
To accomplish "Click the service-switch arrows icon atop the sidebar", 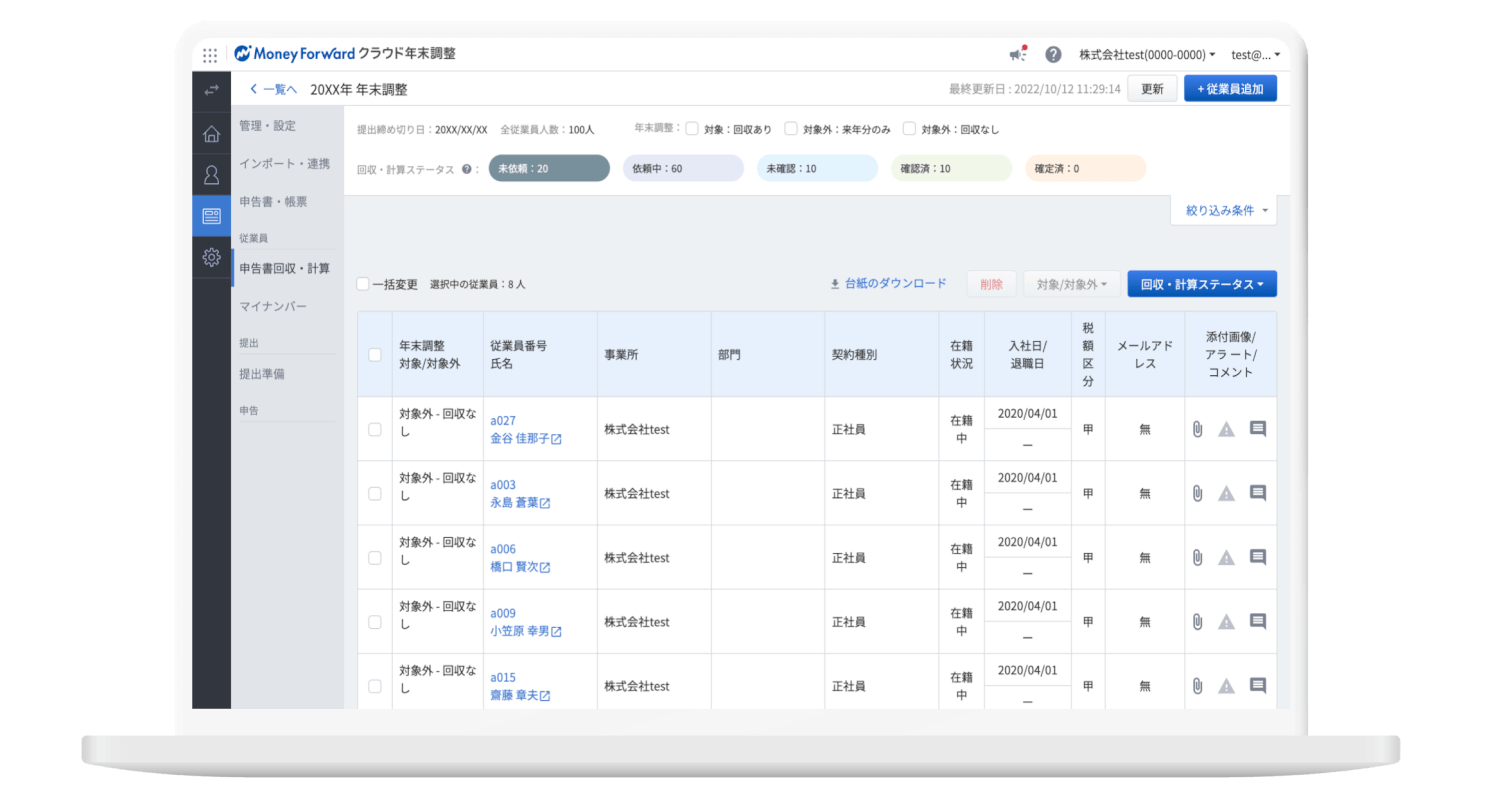I will click(211, 91).
